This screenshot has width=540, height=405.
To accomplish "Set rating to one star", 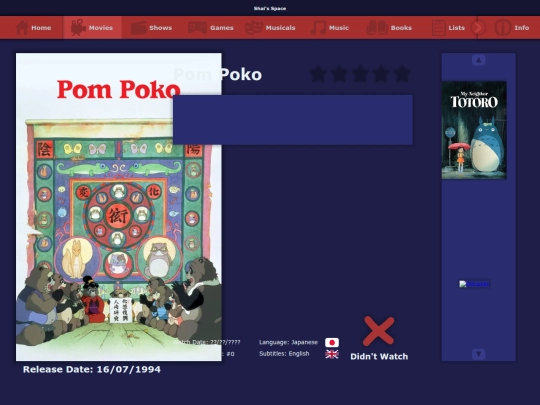I will [x=318, y=74].
